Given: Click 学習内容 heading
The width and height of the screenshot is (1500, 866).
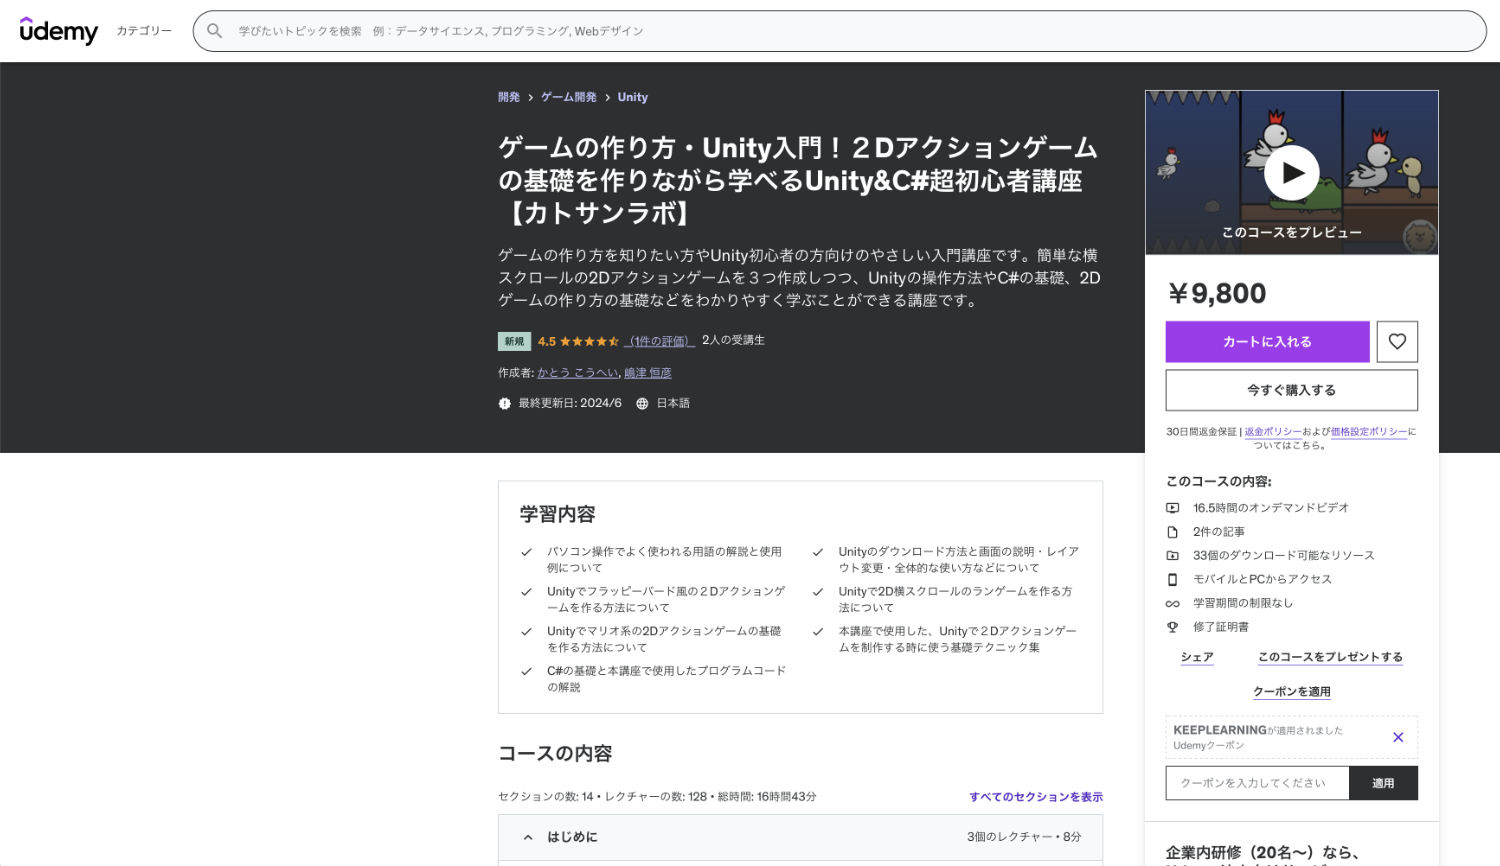Looking at the screenshot, I should point(557,514).
